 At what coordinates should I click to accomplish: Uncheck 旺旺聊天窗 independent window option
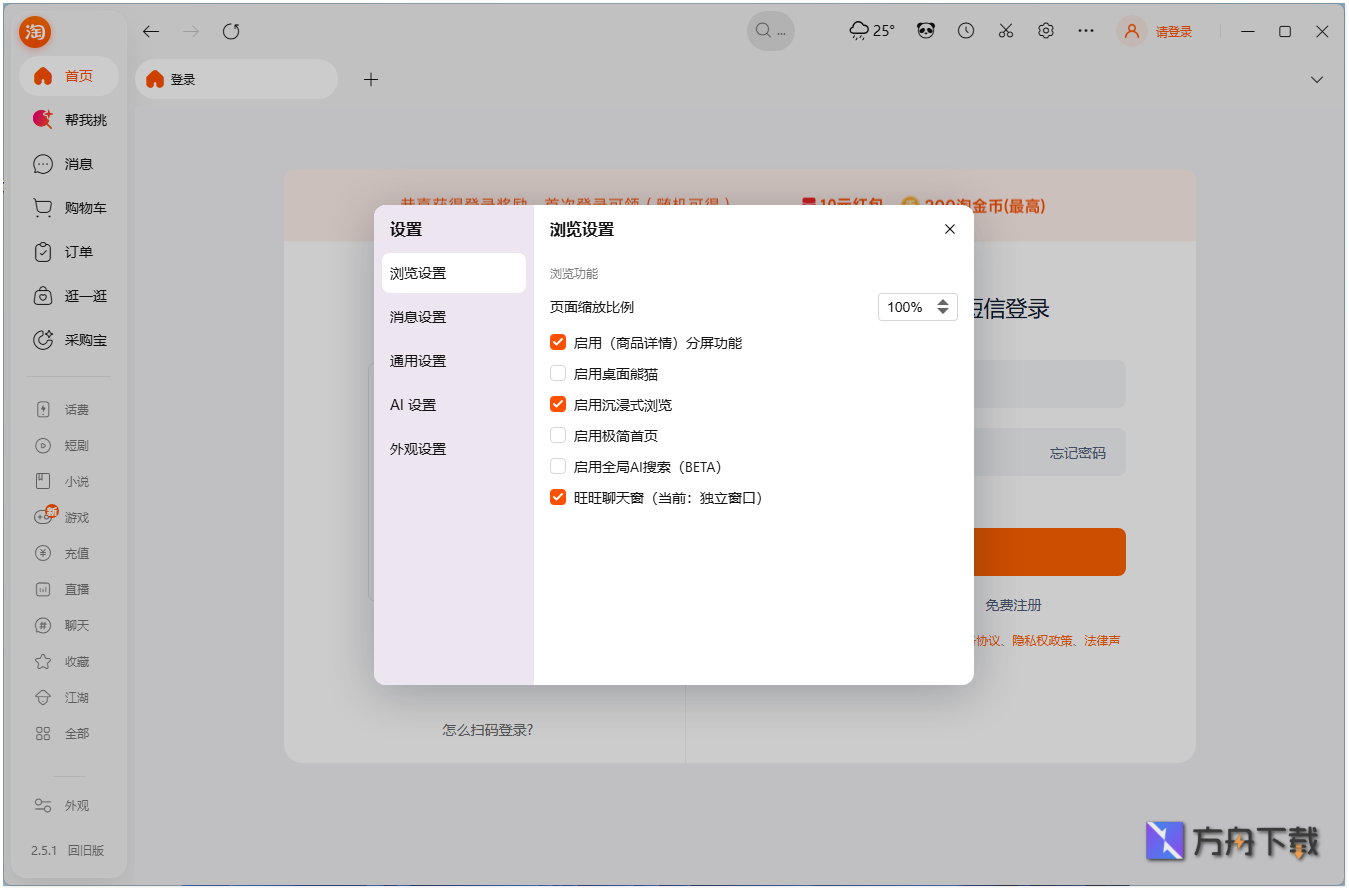(558, 498)
